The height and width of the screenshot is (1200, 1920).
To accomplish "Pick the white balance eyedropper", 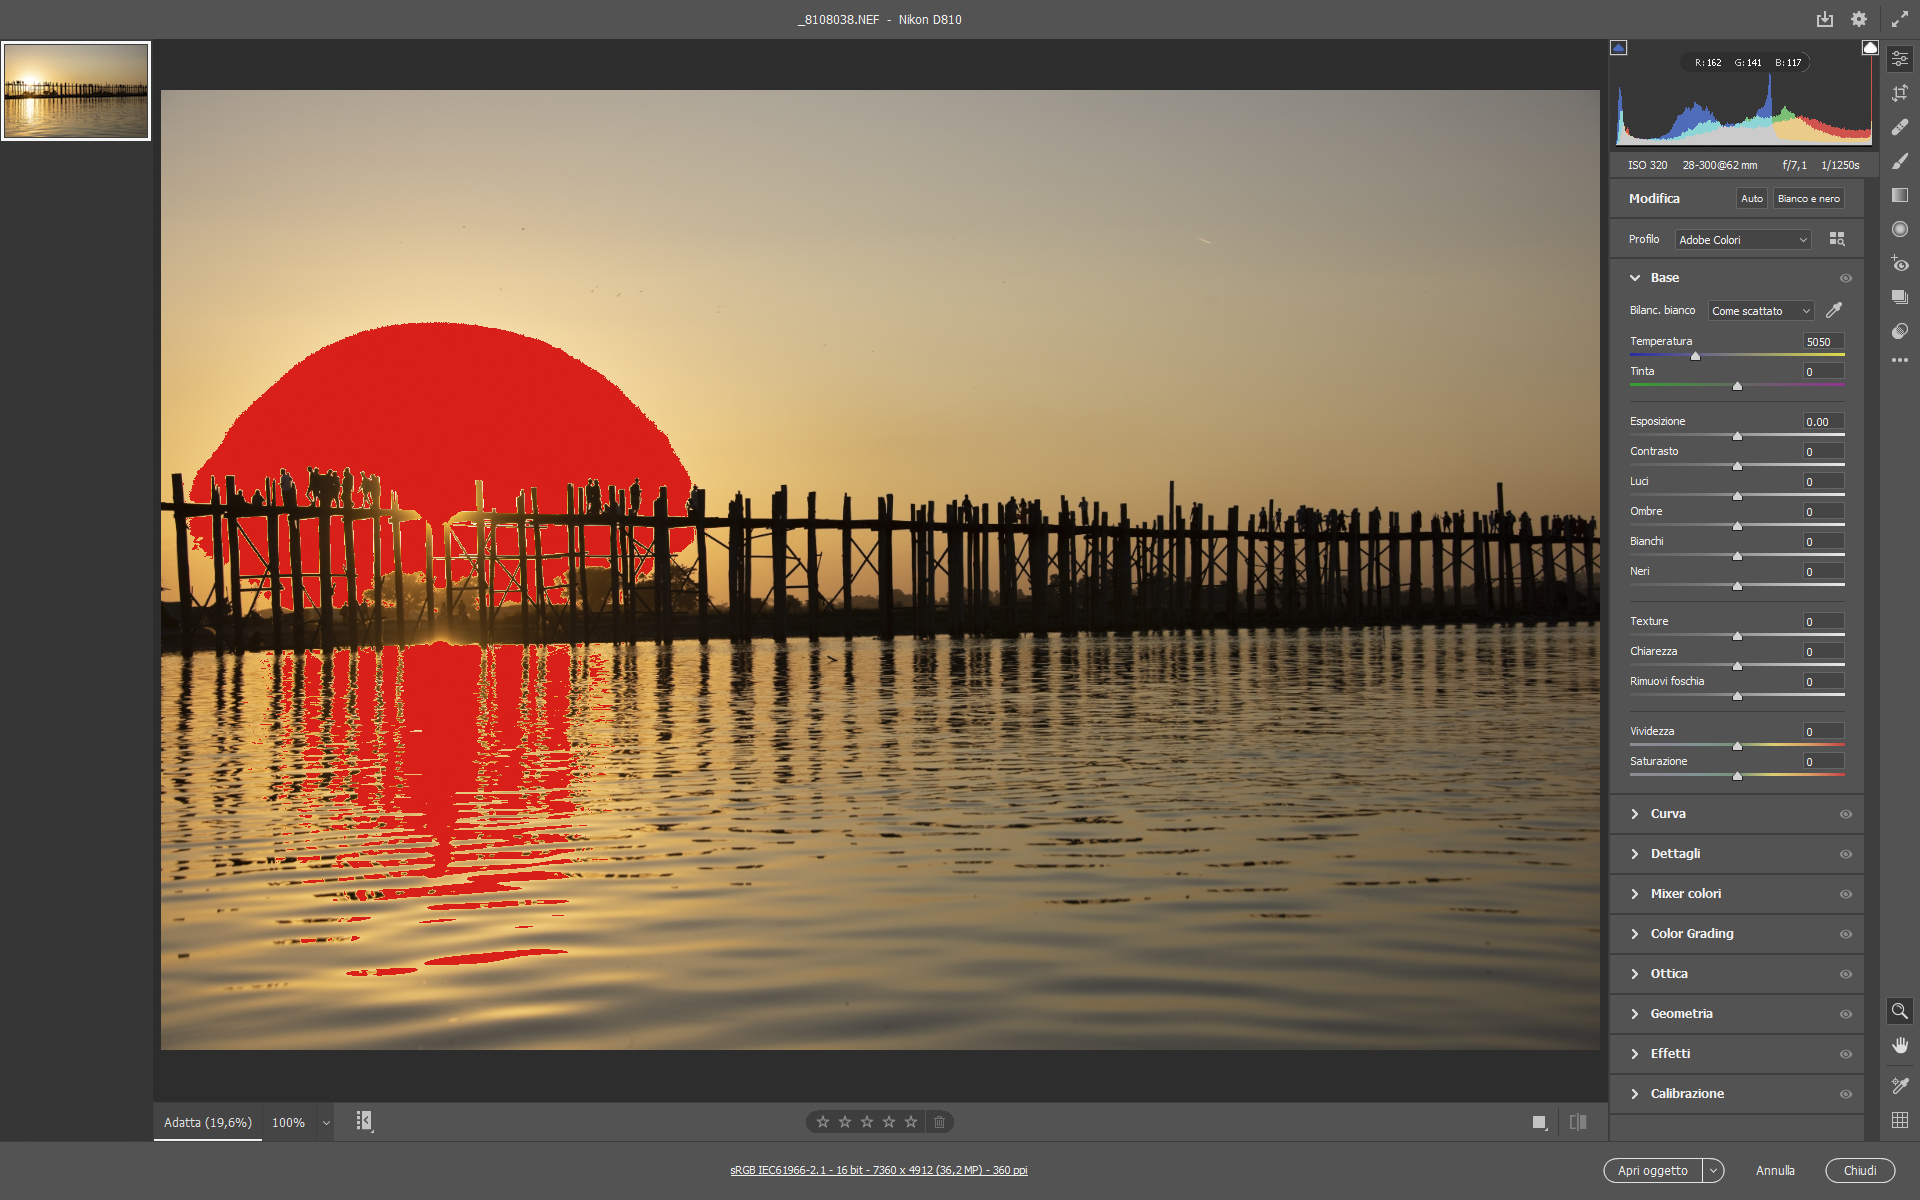I will pos(1834,310).
